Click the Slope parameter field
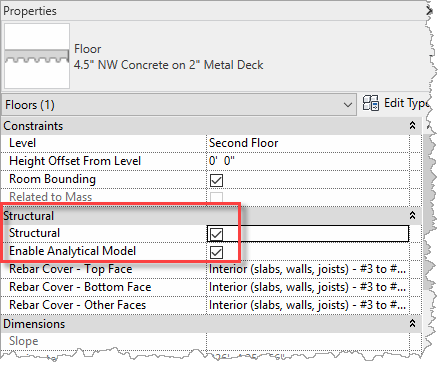The image size is (441, 365). click(307, 341)
